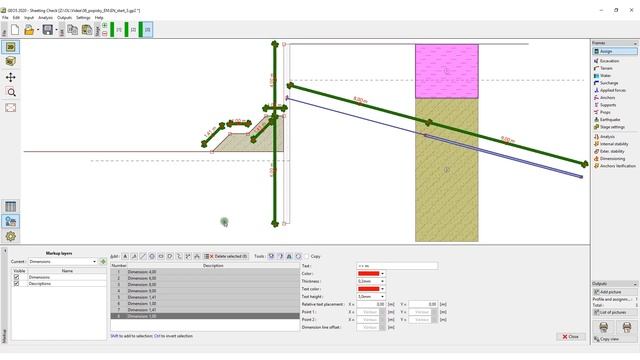Click first icon in Tools group
This screenshot has height=360, width=640.
pyautogui.click(x=271, y=256)
